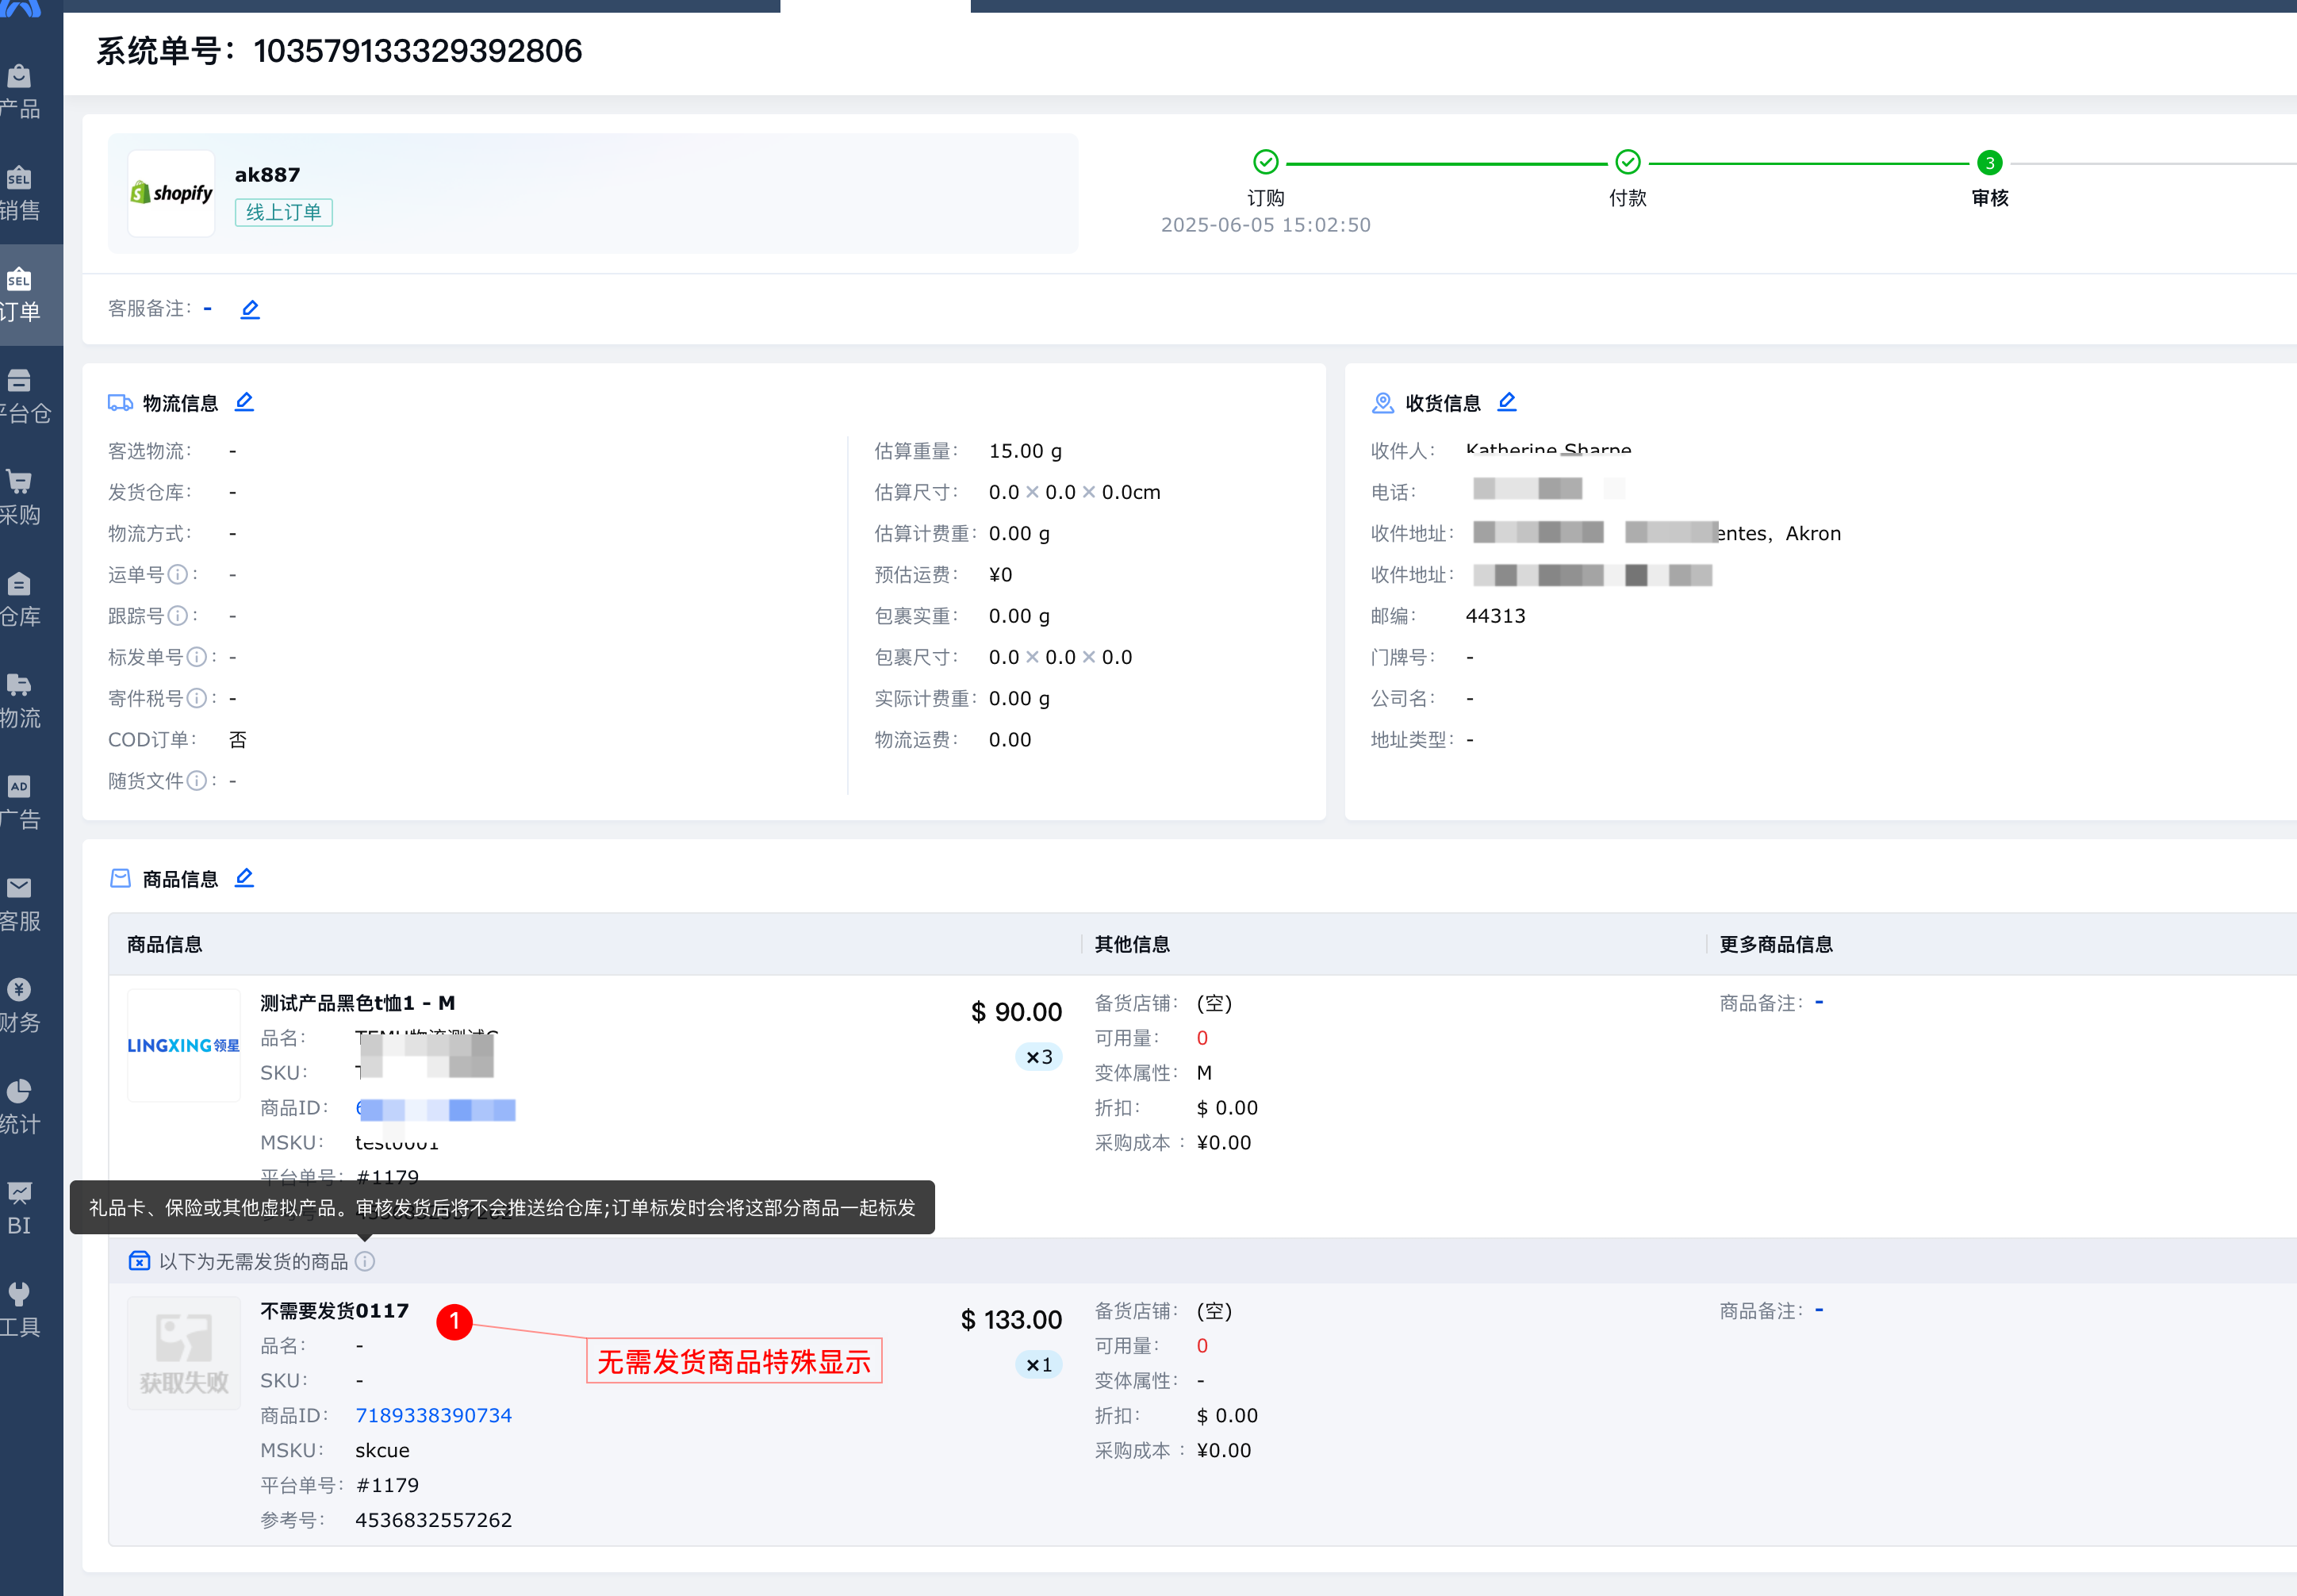The height and width of the screenshot is (1596, 2297).
Task: Click the blurred 商品ID link of first product
Action: (x=436, y=1109)
